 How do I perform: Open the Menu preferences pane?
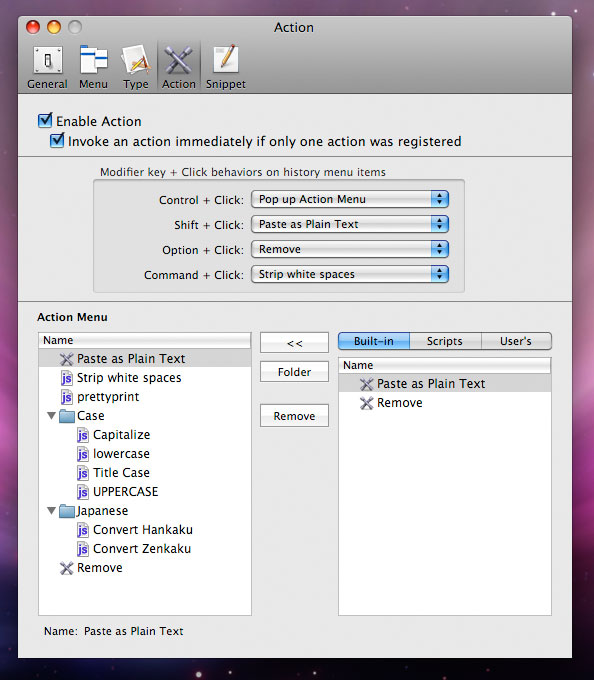93,67
